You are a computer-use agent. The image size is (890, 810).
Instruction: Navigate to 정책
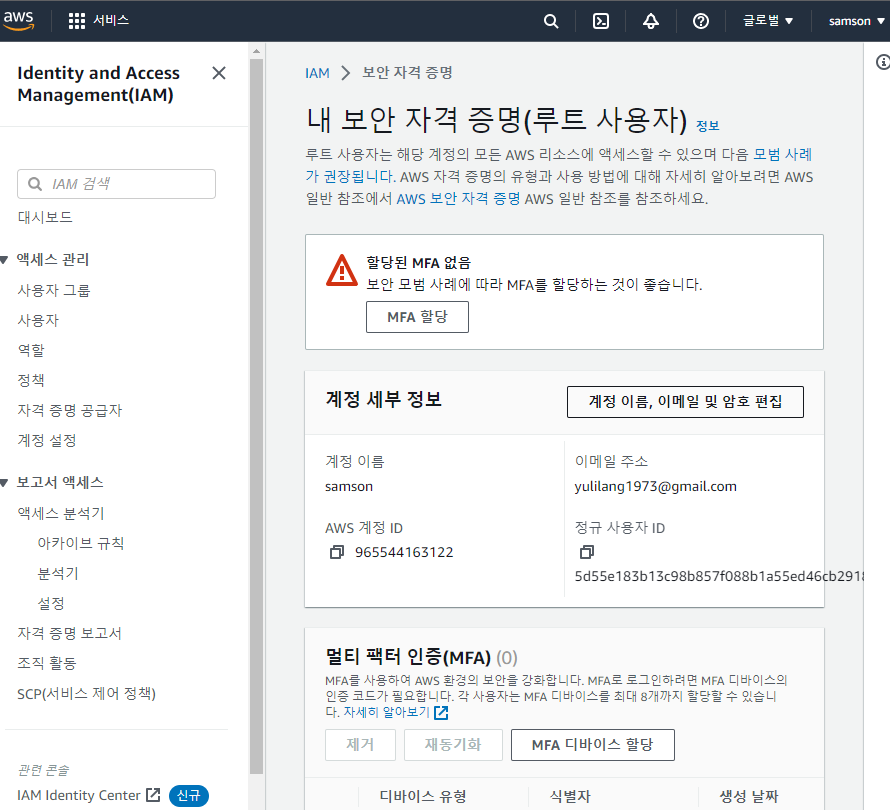[x=31, y=380]
